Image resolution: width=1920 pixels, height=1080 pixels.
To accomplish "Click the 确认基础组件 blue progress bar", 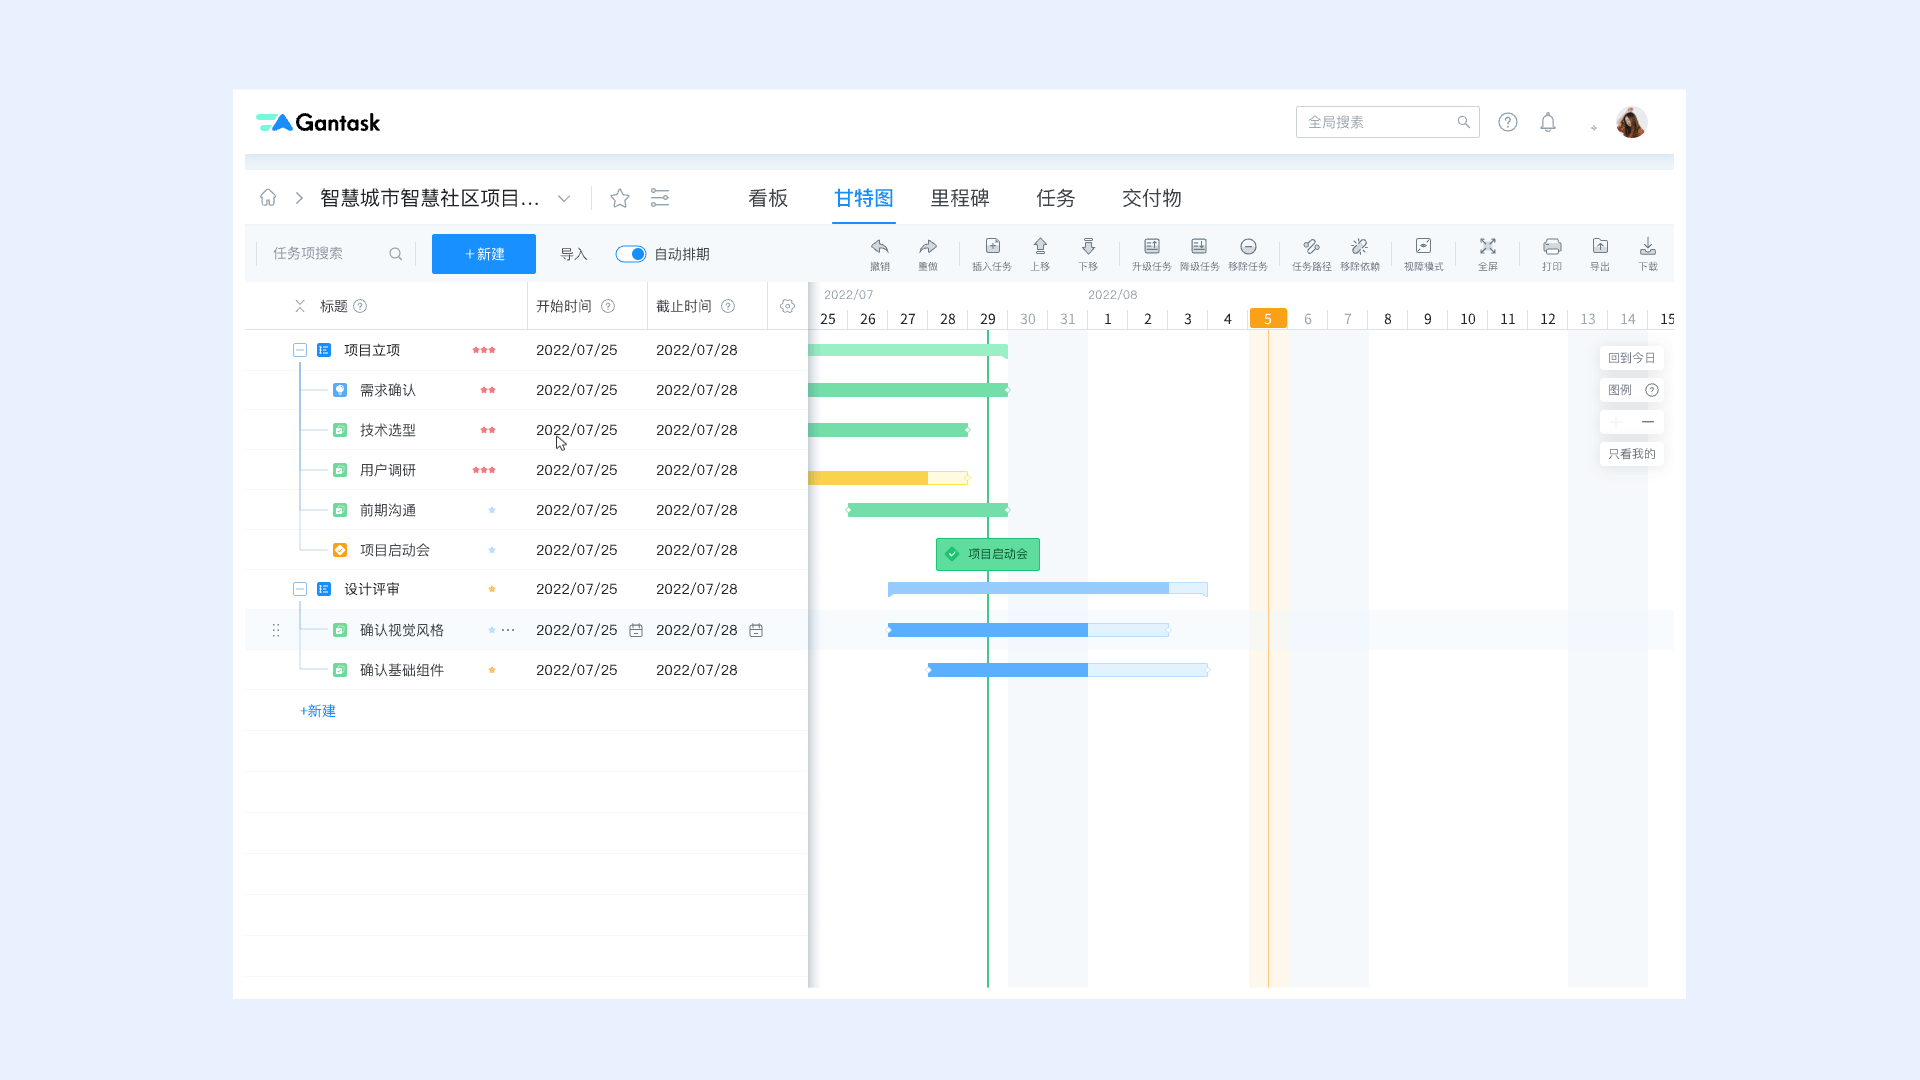I will (x=1068, y=670).
